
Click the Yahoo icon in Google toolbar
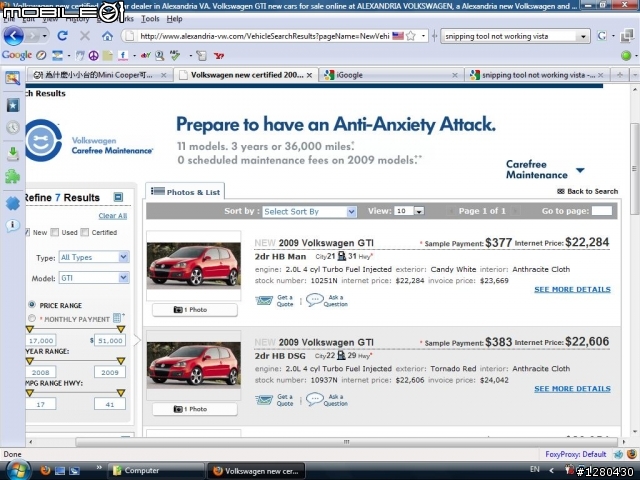click(x=219, y=56)
